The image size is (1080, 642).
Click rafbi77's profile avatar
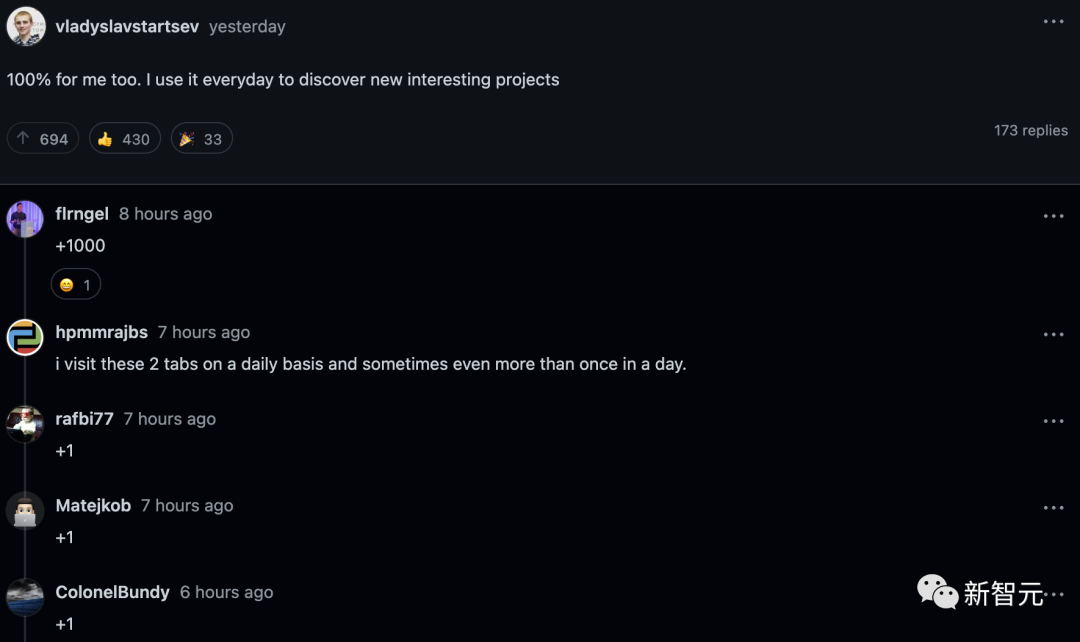click(x=25, y=424)
